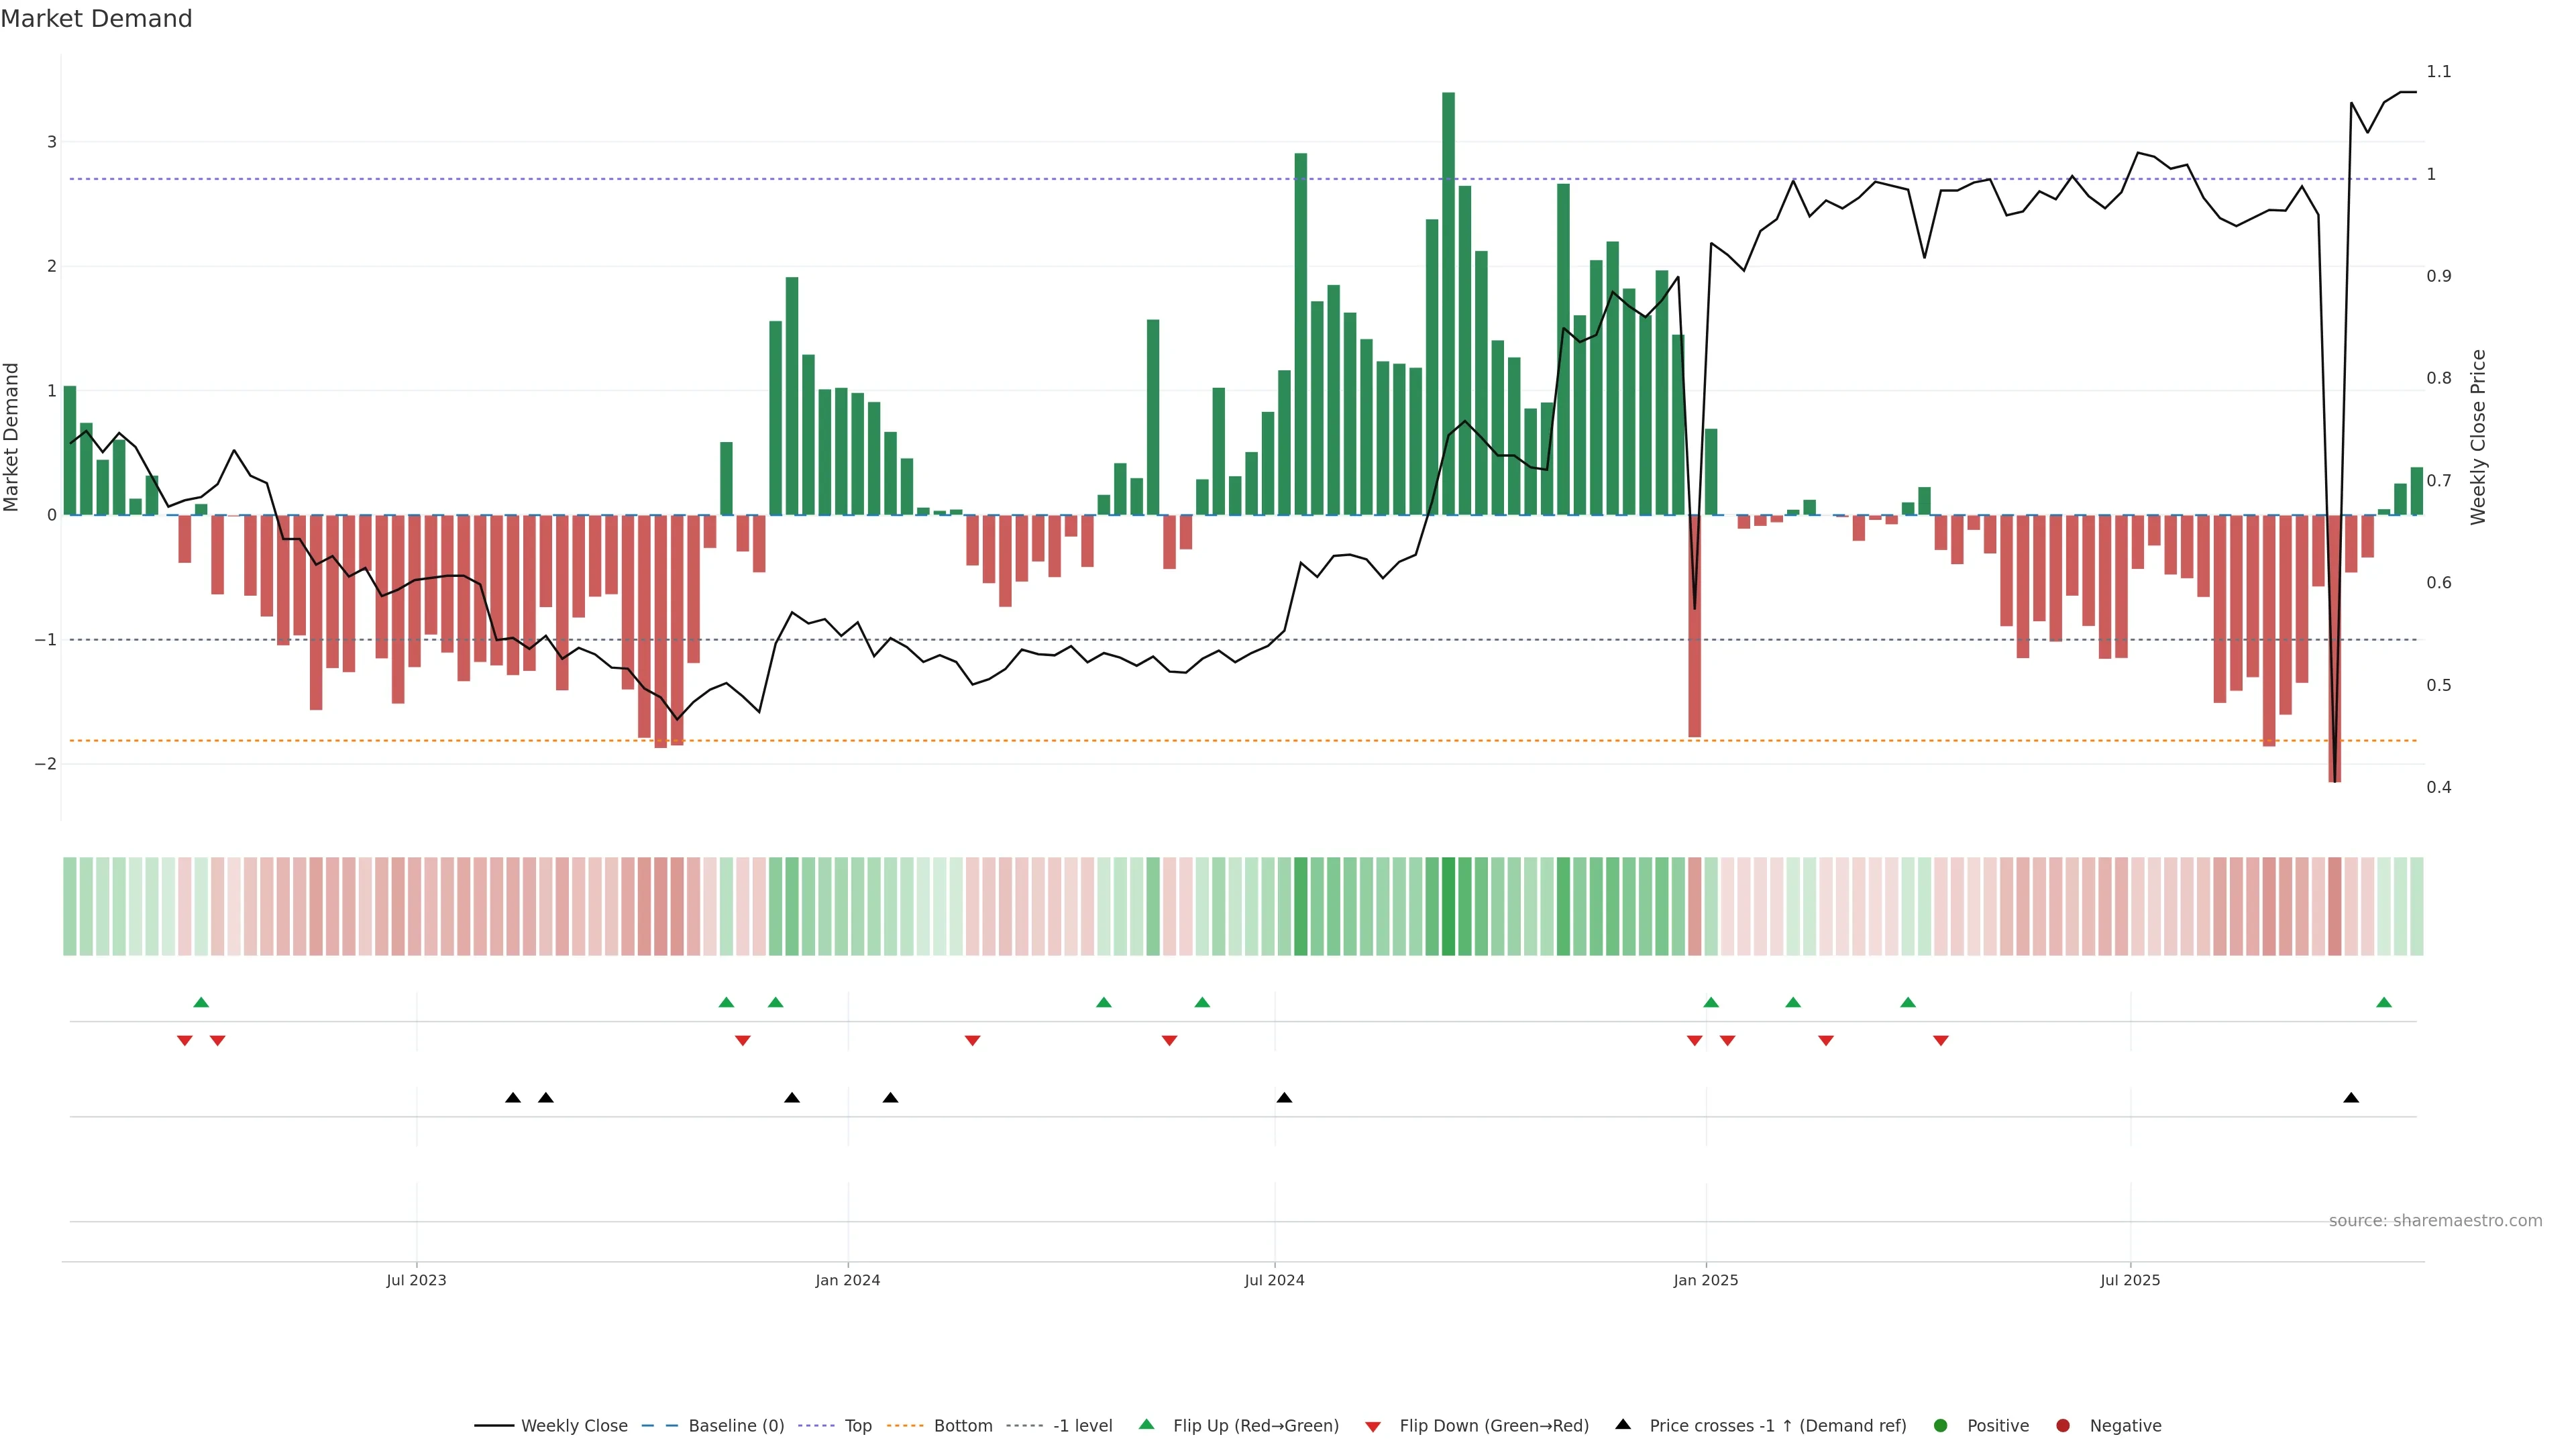This screenshot has width=2576, height=1449.
Task: Click the darkest green heatmap strip cell
Action: pyautogui.click(x=1448, y=906)
